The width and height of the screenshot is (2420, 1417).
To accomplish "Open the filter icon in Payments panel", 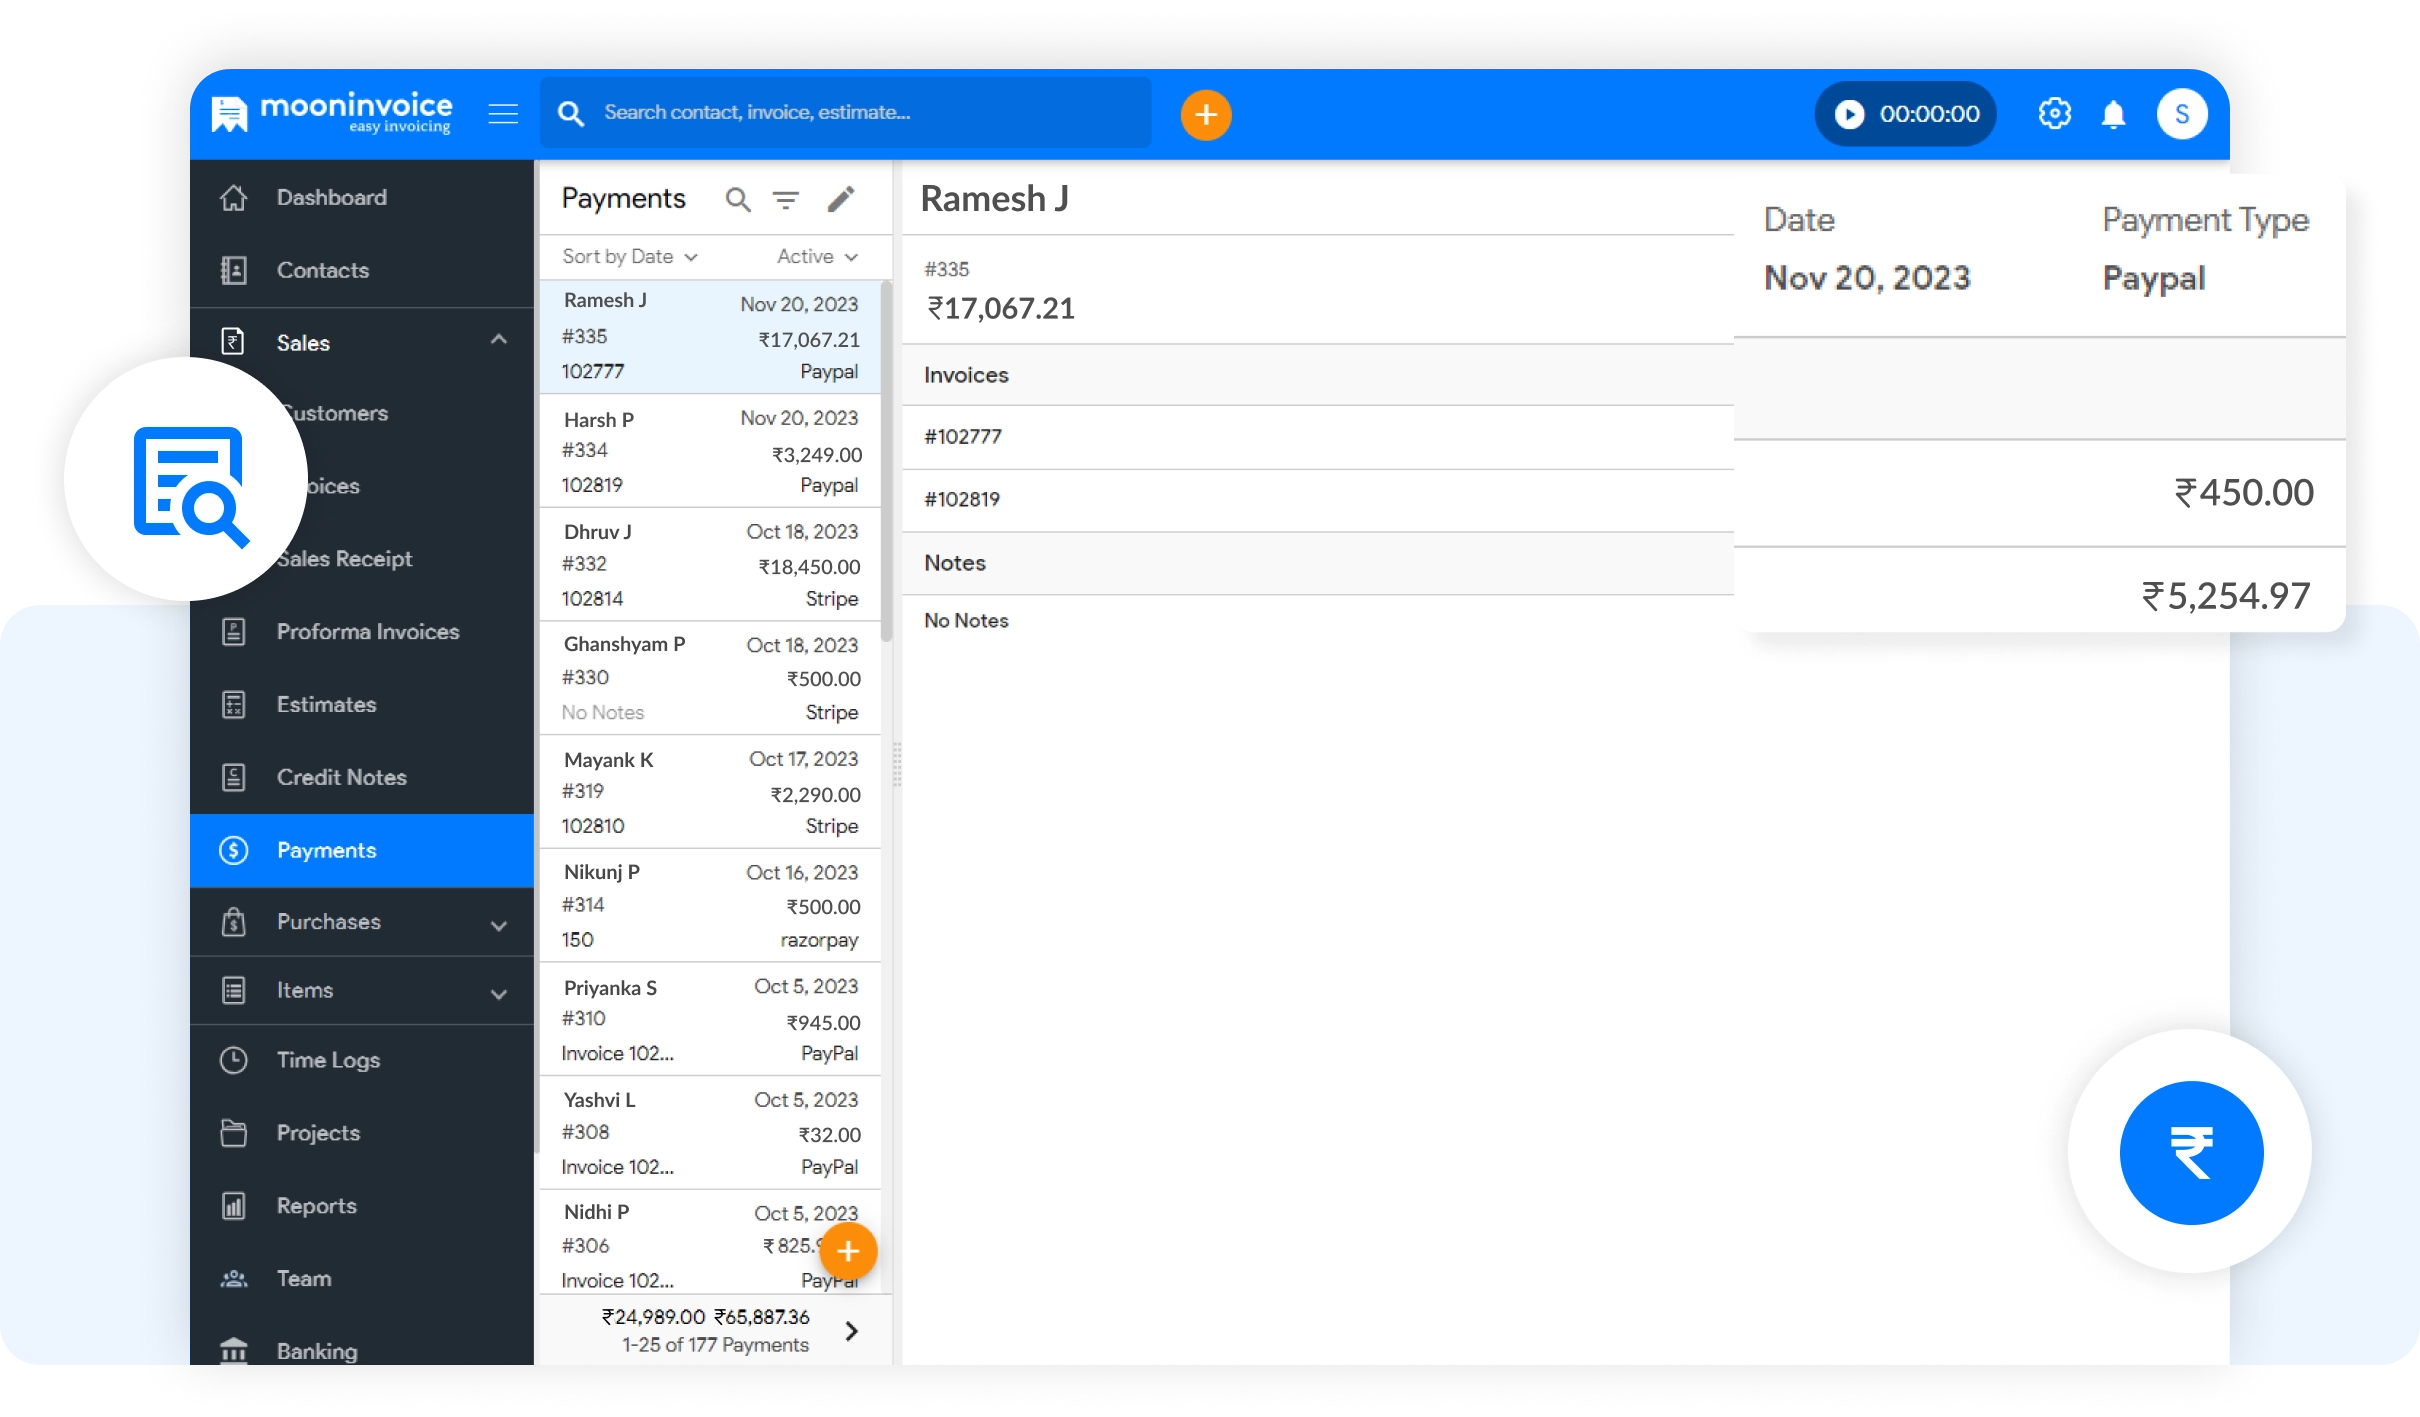I will [x=786, y=200].
